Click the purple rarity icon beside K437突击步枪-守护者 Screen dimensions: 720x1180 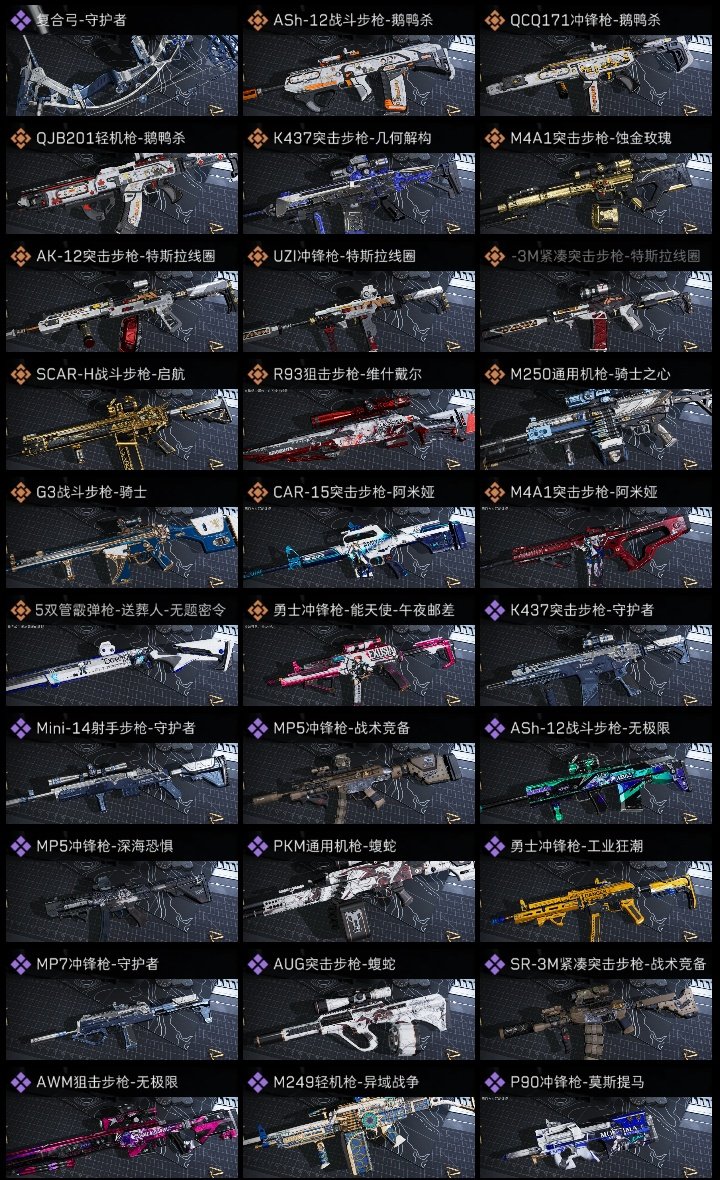(x=494, y=610)
